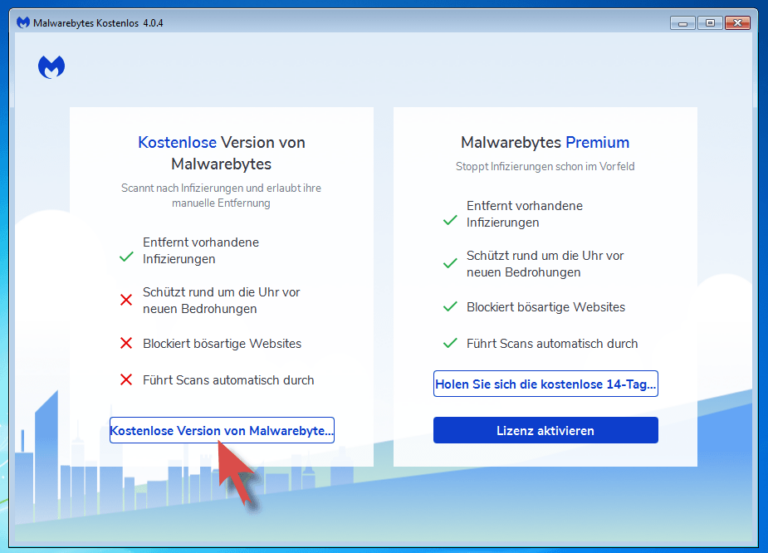
Task: Click the Lizenz aktivieren button
Action: (x=546, y=430)
